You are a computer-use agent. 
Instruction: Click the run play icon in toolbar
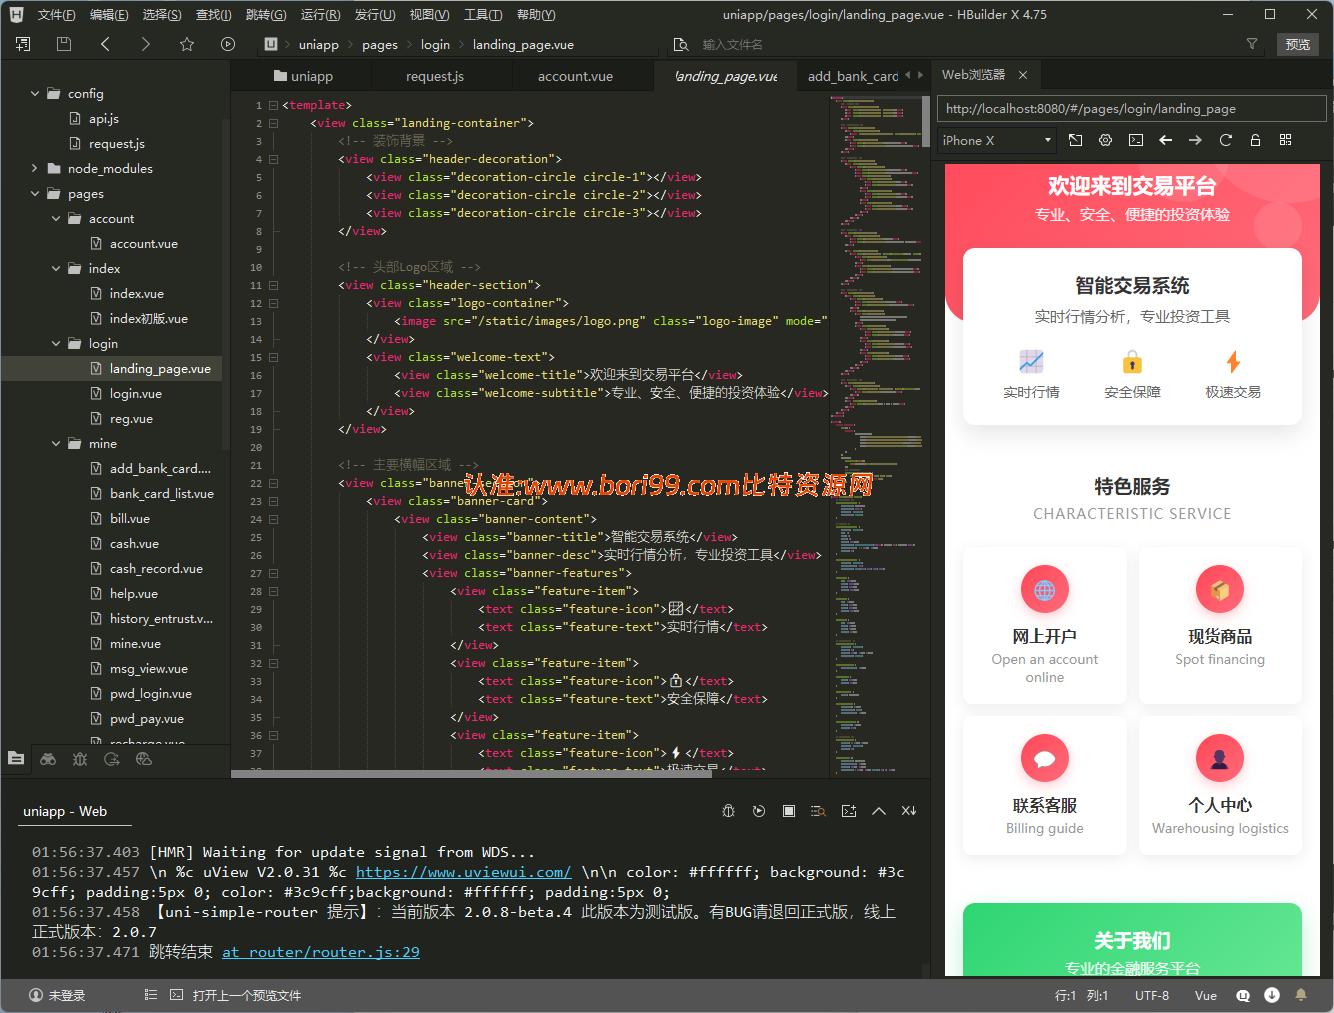(x=228, y=44)
